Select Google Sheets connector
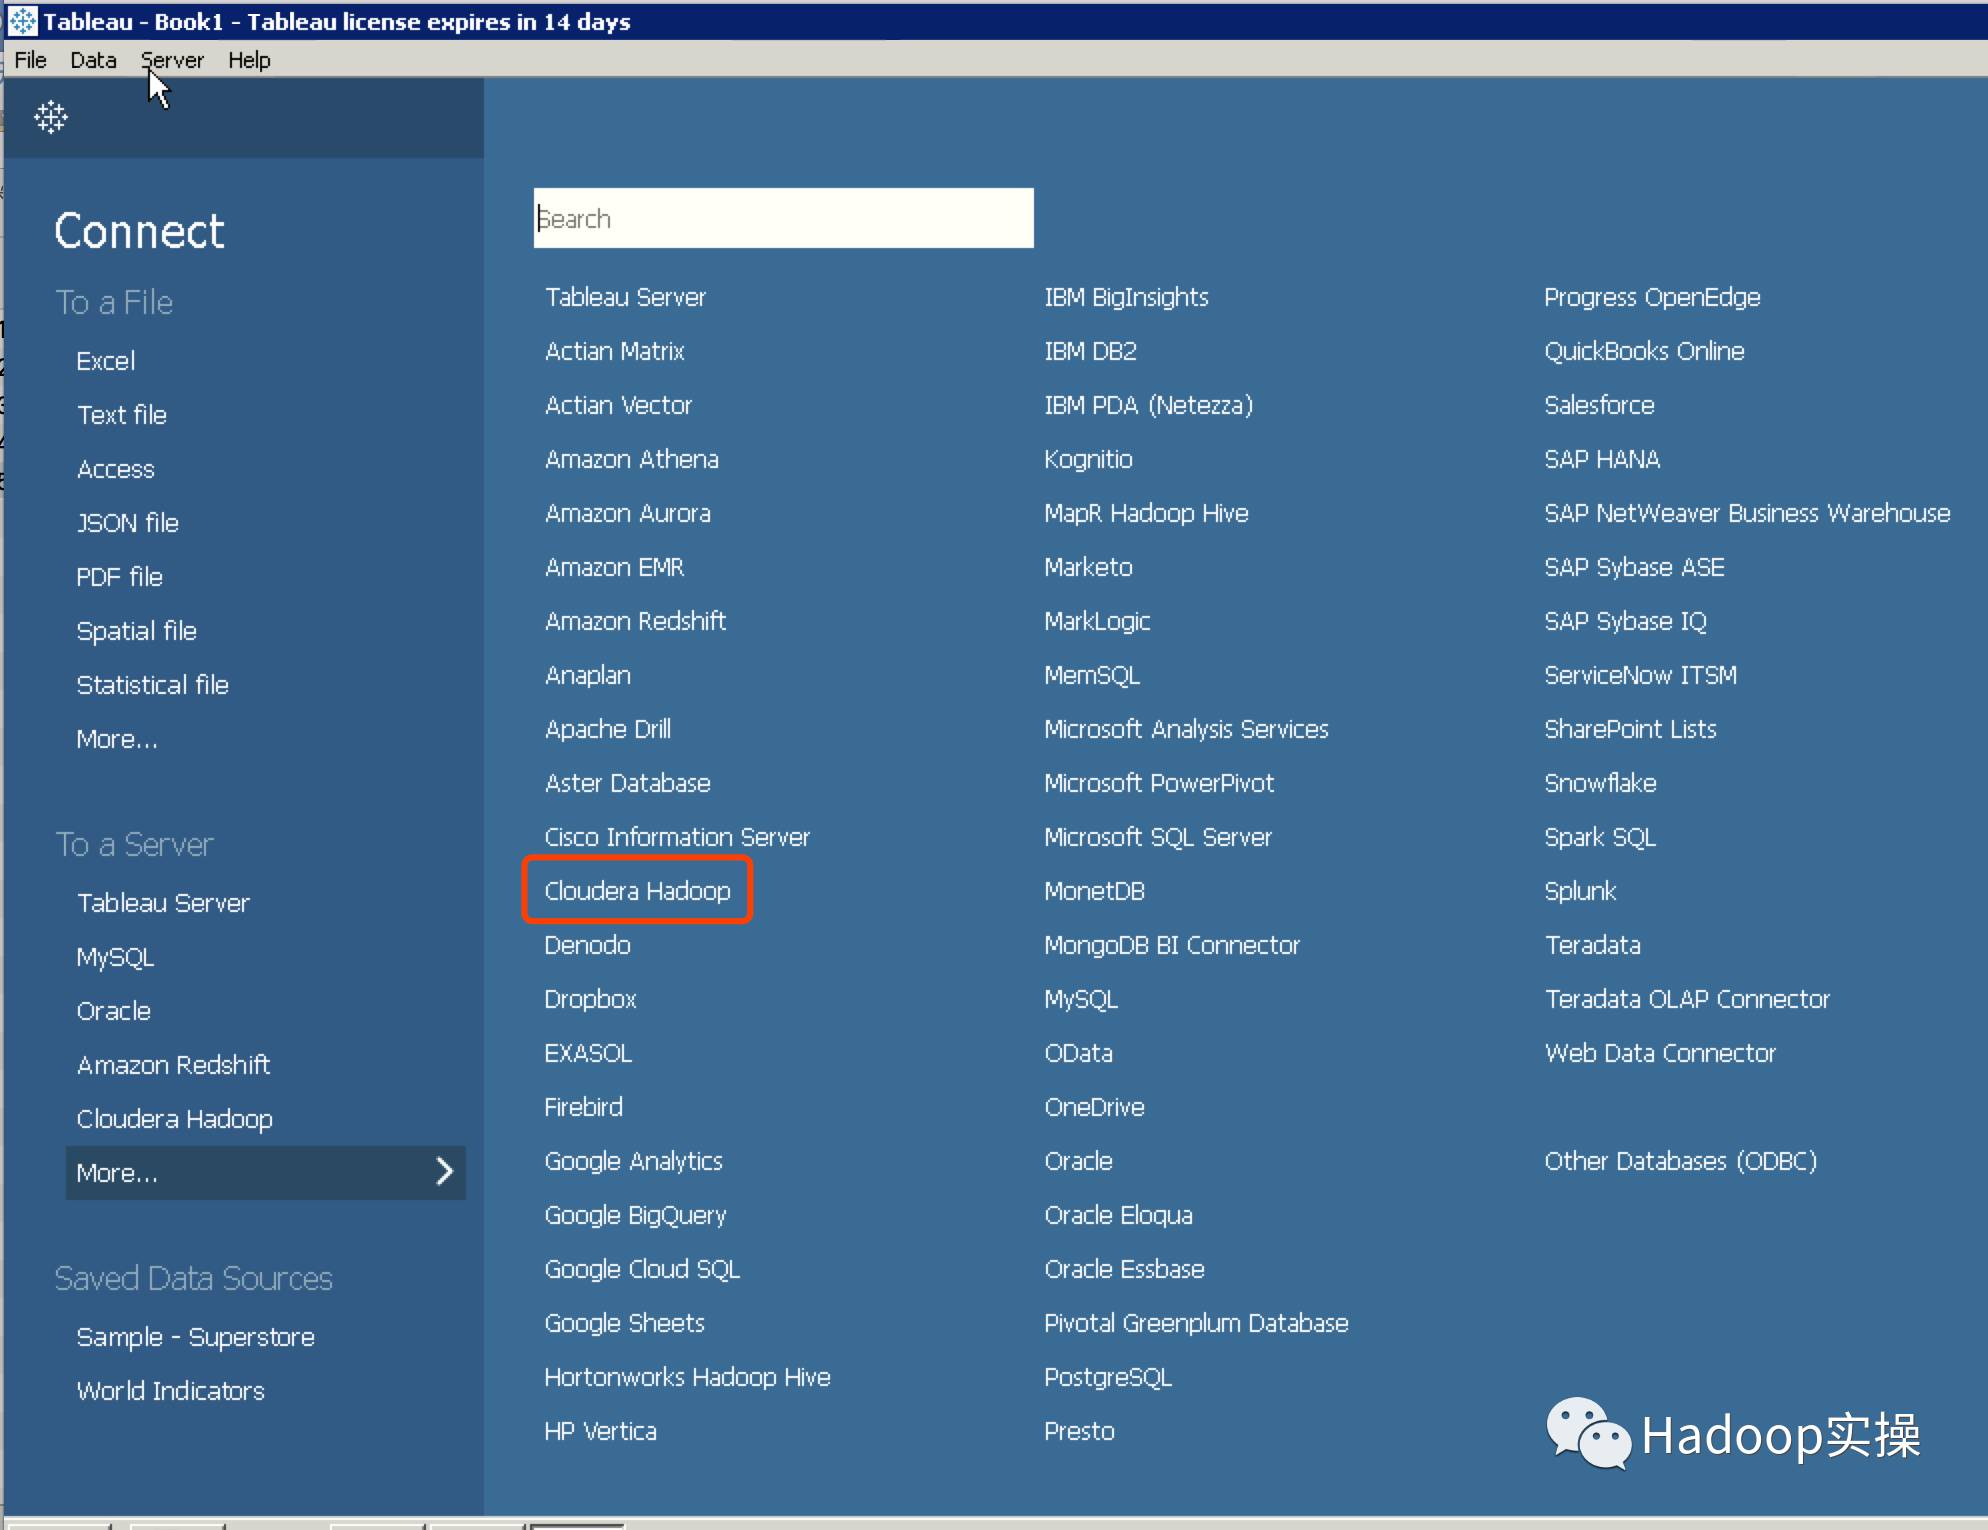Image resolution: width=1988 pixels, height=1530 pixels. tap(625, 1323)
